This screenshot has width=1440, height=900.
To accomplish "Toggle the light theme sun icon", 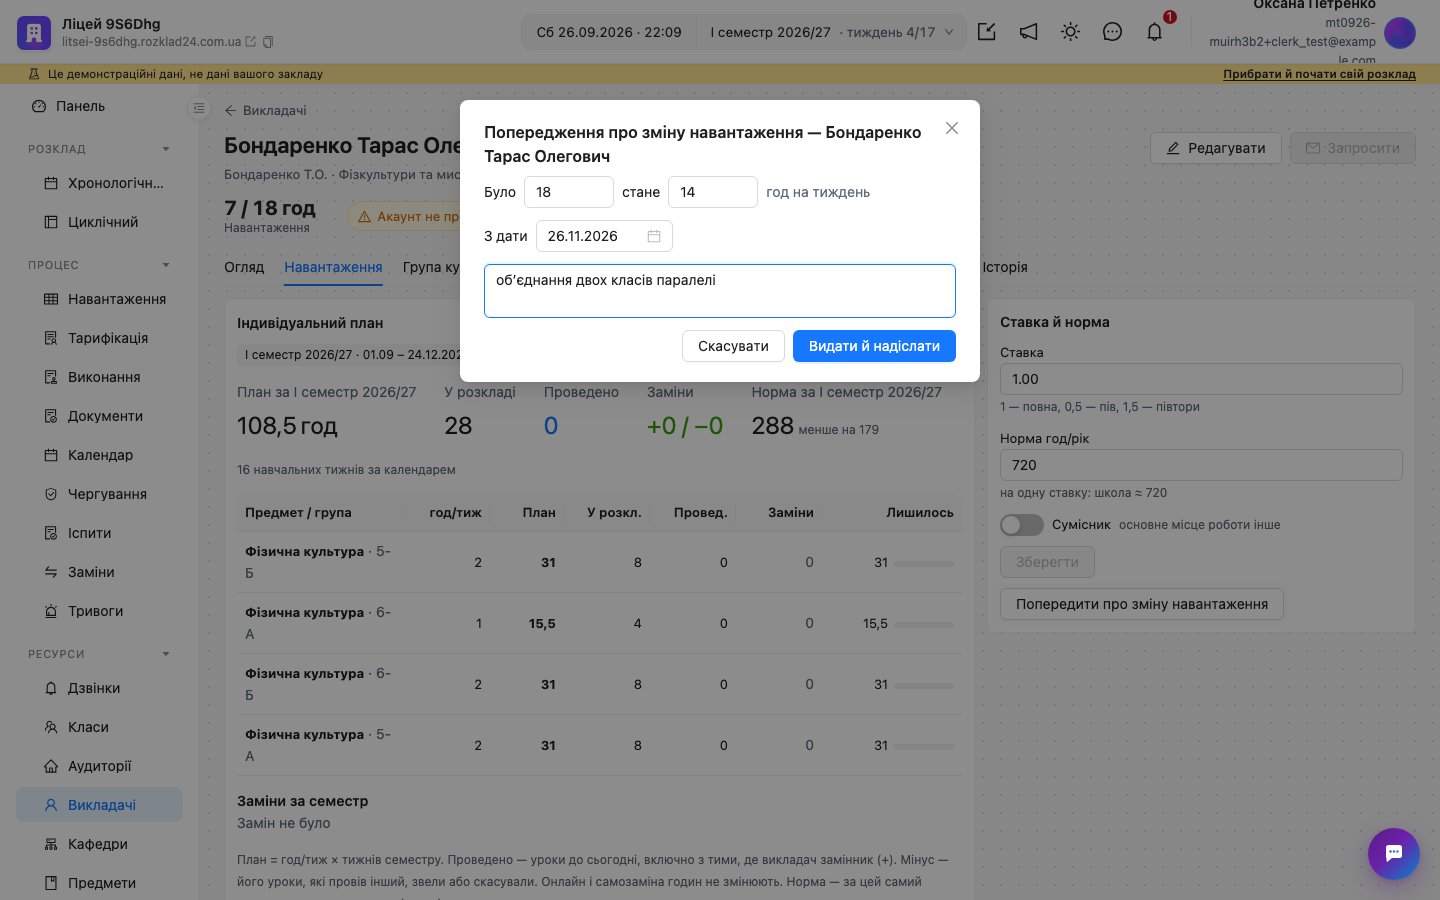I will pyautogui.click(x=1070, y=32).
